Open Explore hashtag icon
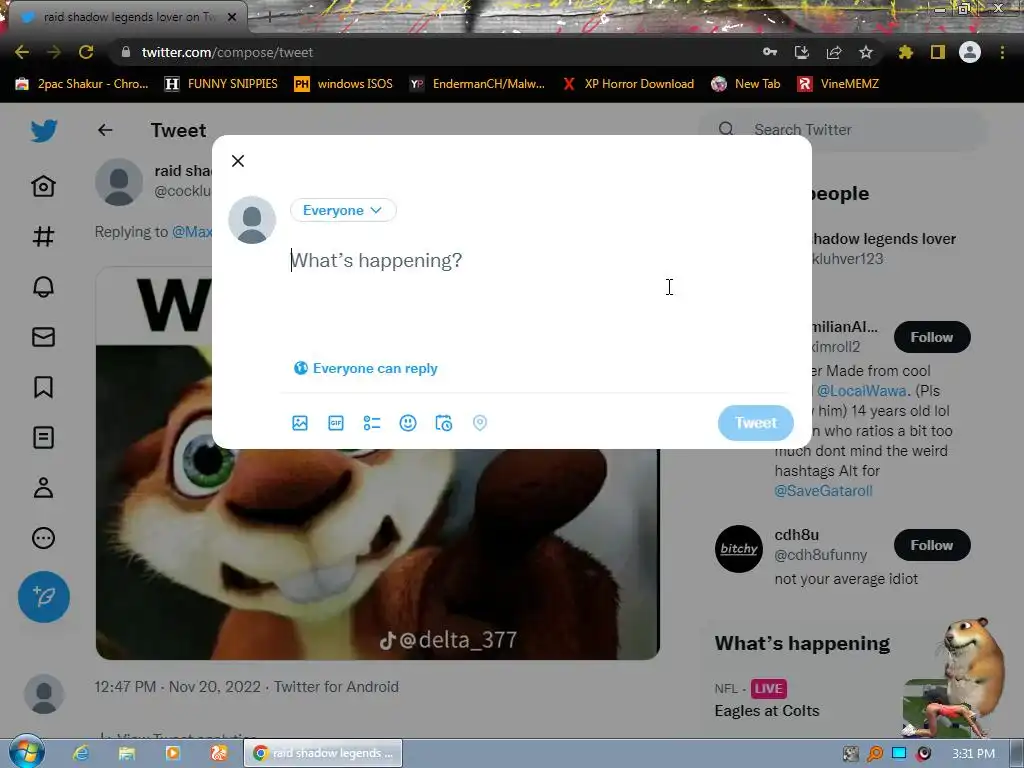The image size is (1024, 768). click(x=44, y=236)
